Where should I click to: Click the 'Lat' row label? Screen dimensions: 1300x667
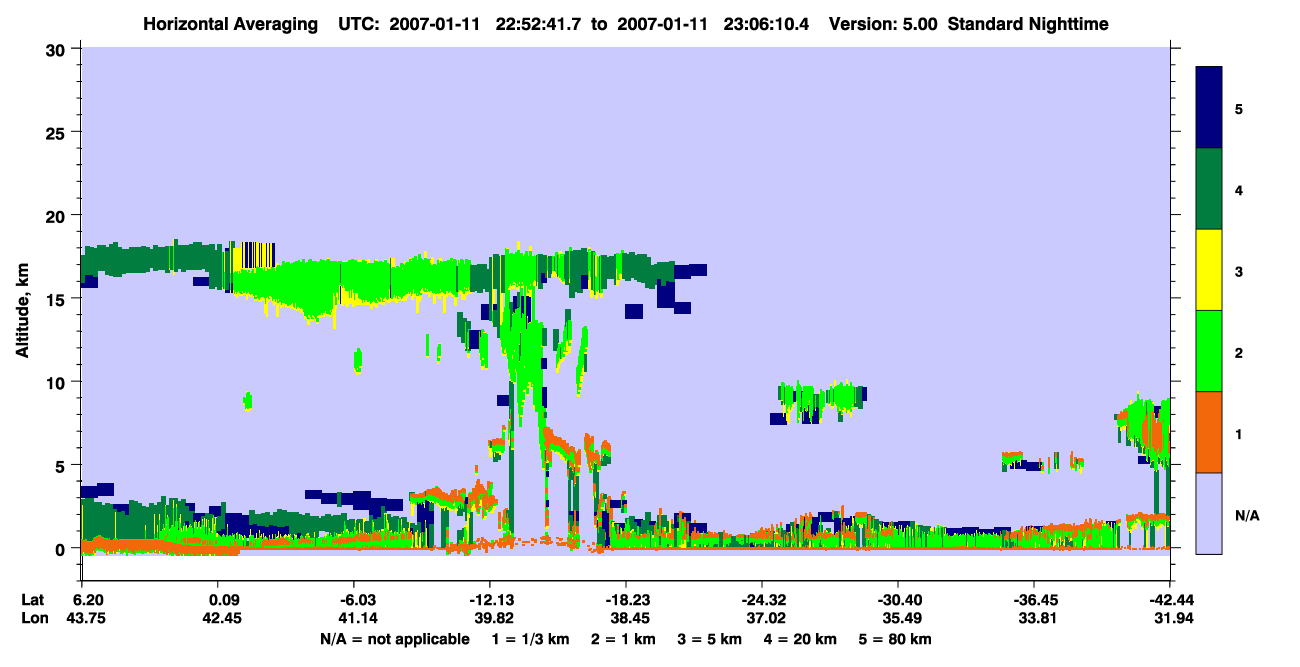click(x=34, y=600)
